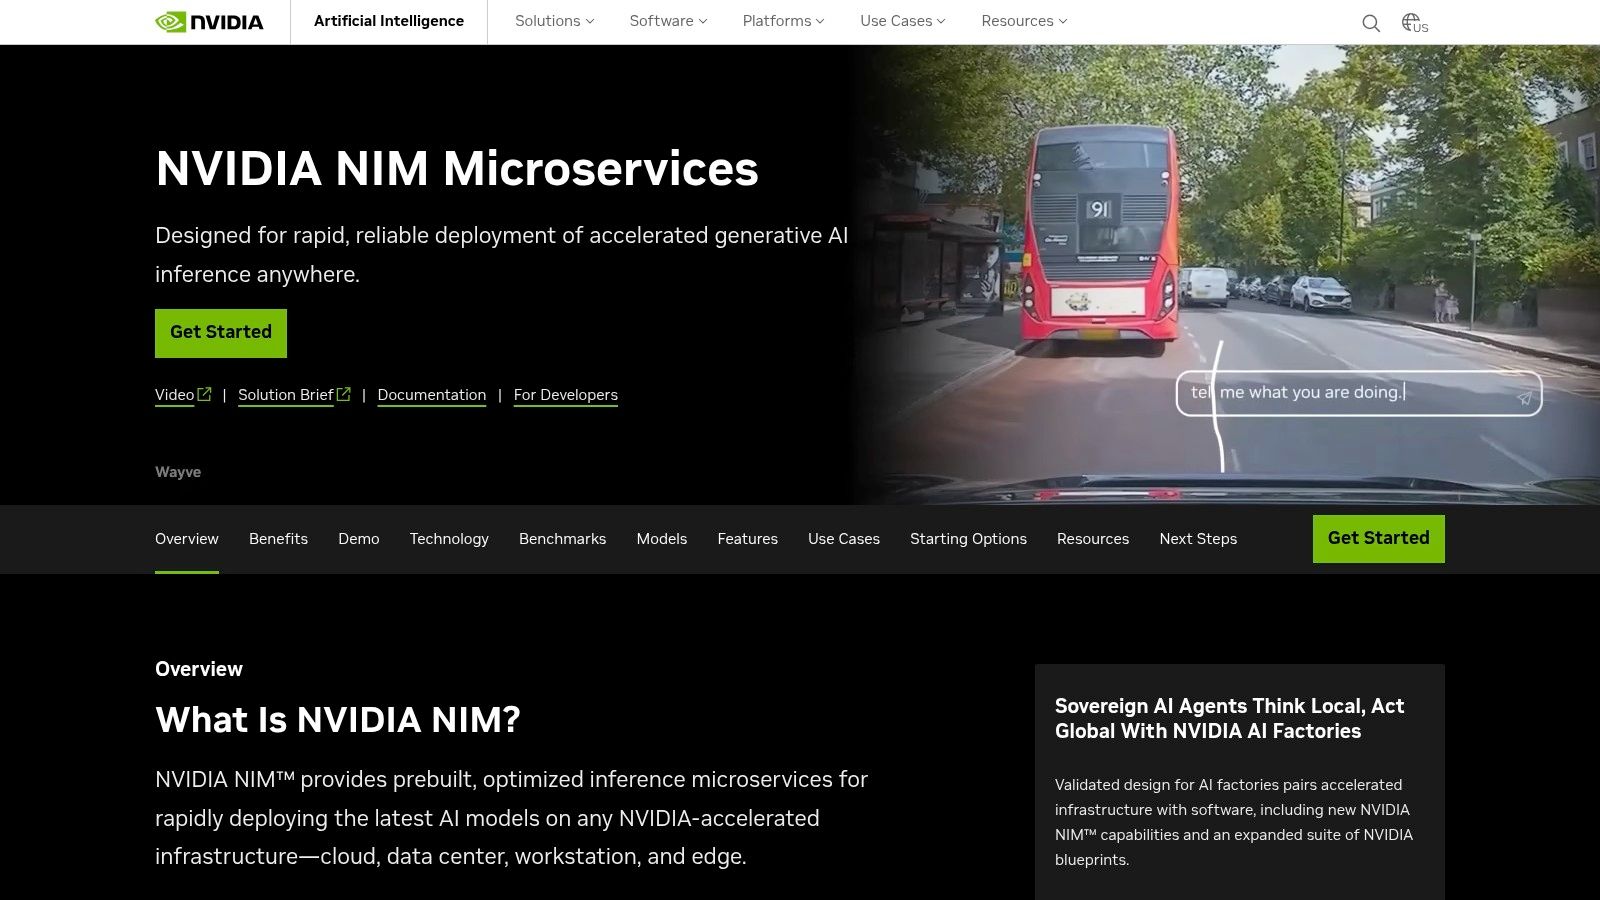Click the Wayve caption text
Screen dimensions: 1600x900
[178, 472]
